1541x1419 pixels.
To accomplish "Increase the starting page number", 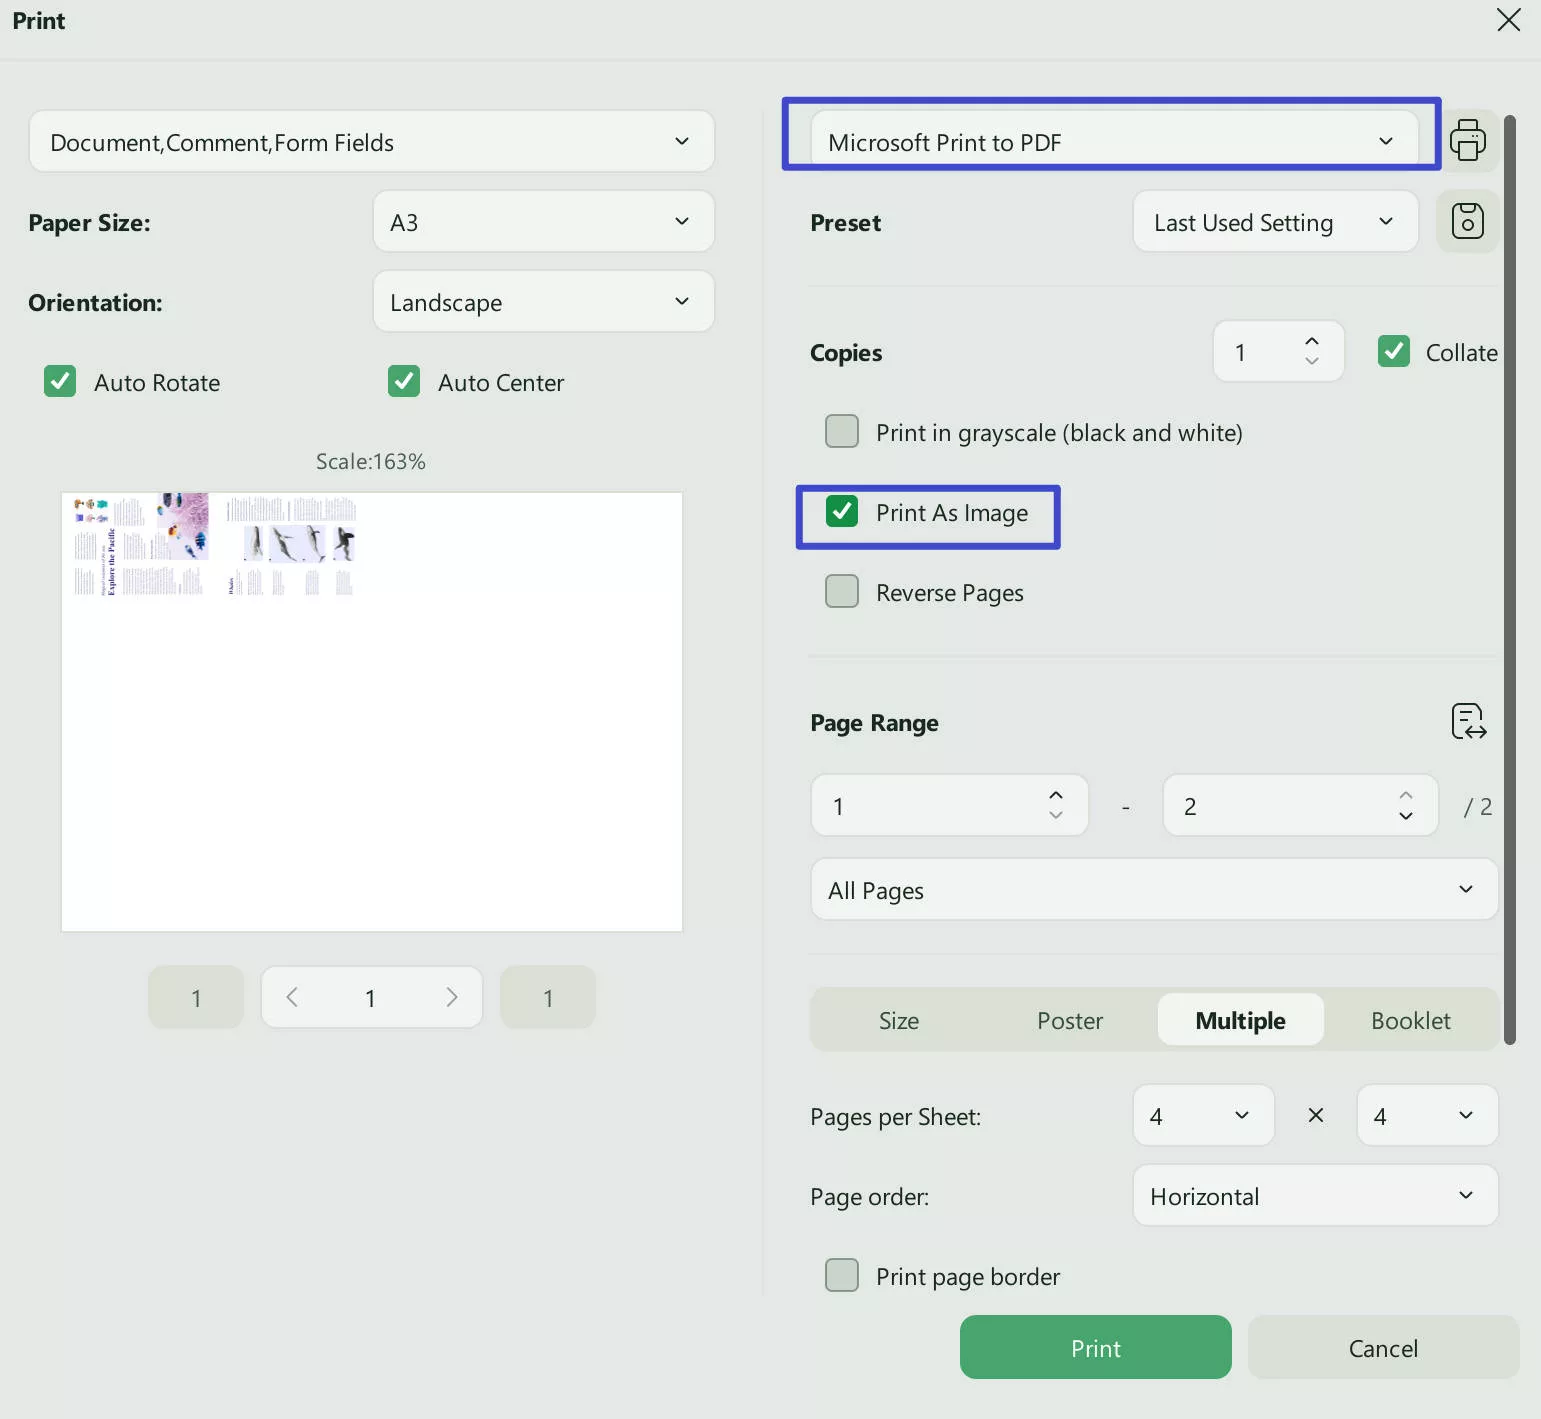I will (1056, 793).
